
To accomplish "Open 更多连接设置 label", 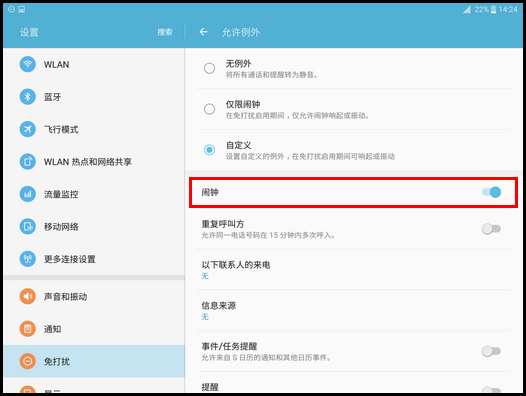I will pyautogui.click(x=70, y=259).
